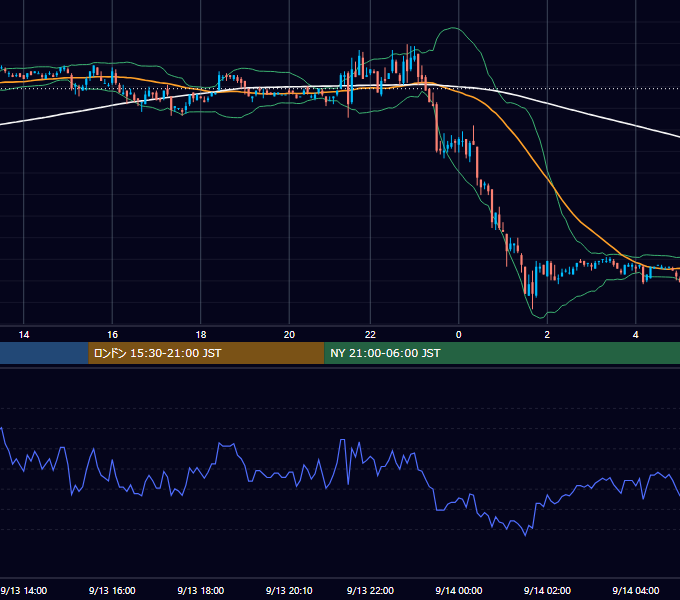The width and height of the screenshot is (680, 600).
Task: Click the 9/14 02:00 date label
Action: point(547,590)
